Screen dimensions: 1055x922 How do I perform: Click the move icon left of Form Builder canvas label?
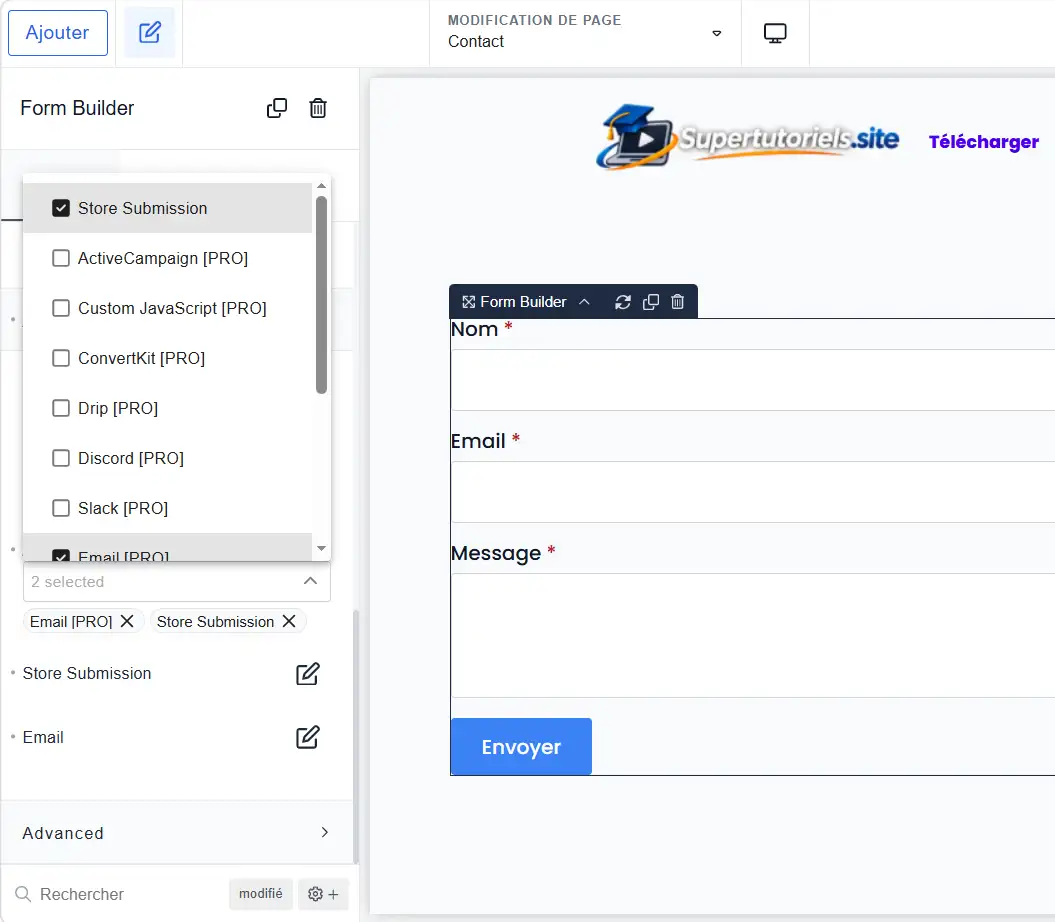[x=468, y=302]
